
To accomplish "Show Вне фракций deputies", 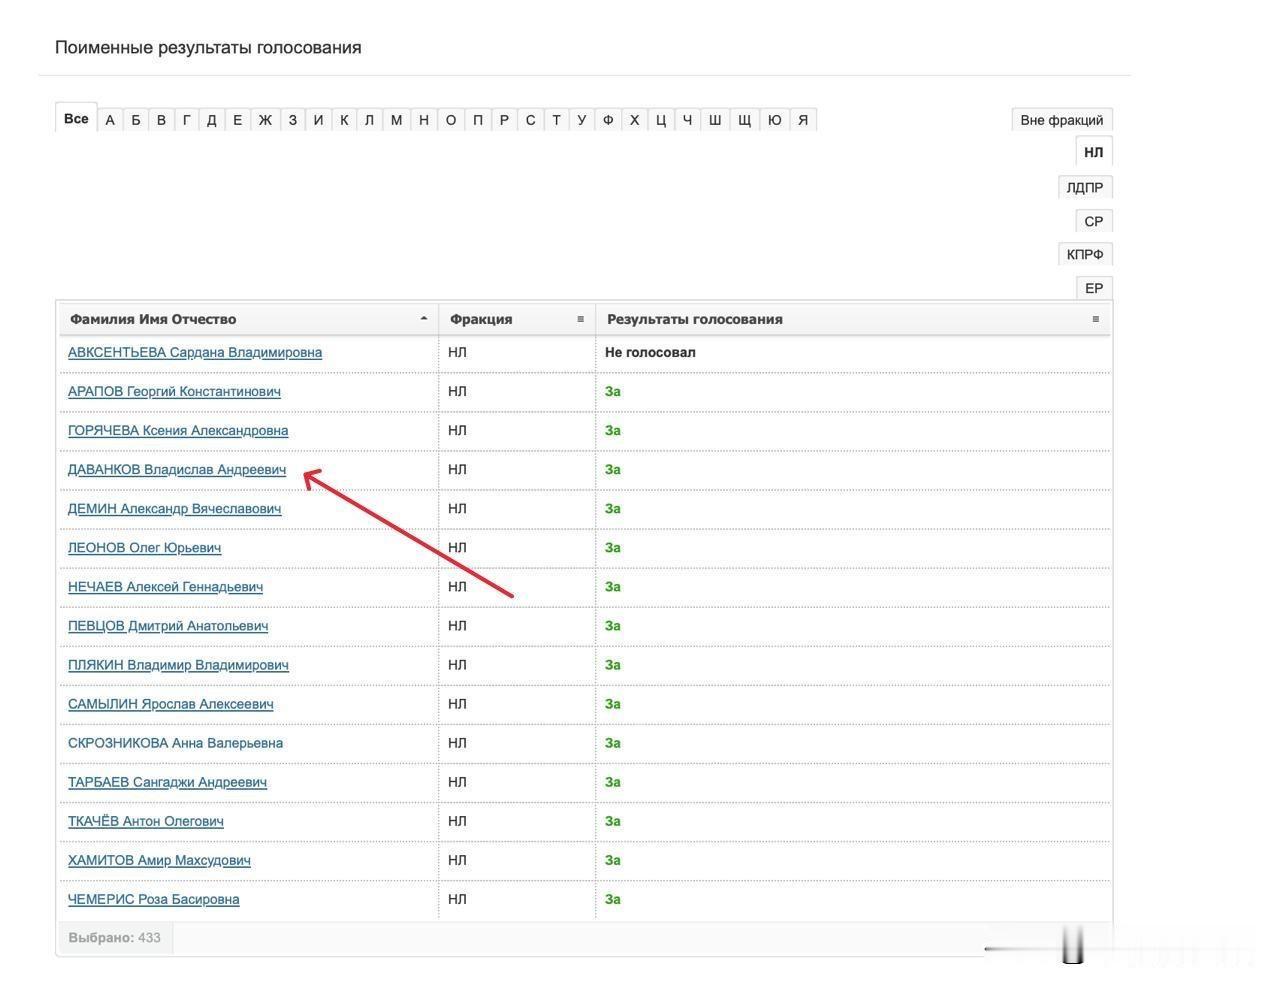I will (1062, 120).
